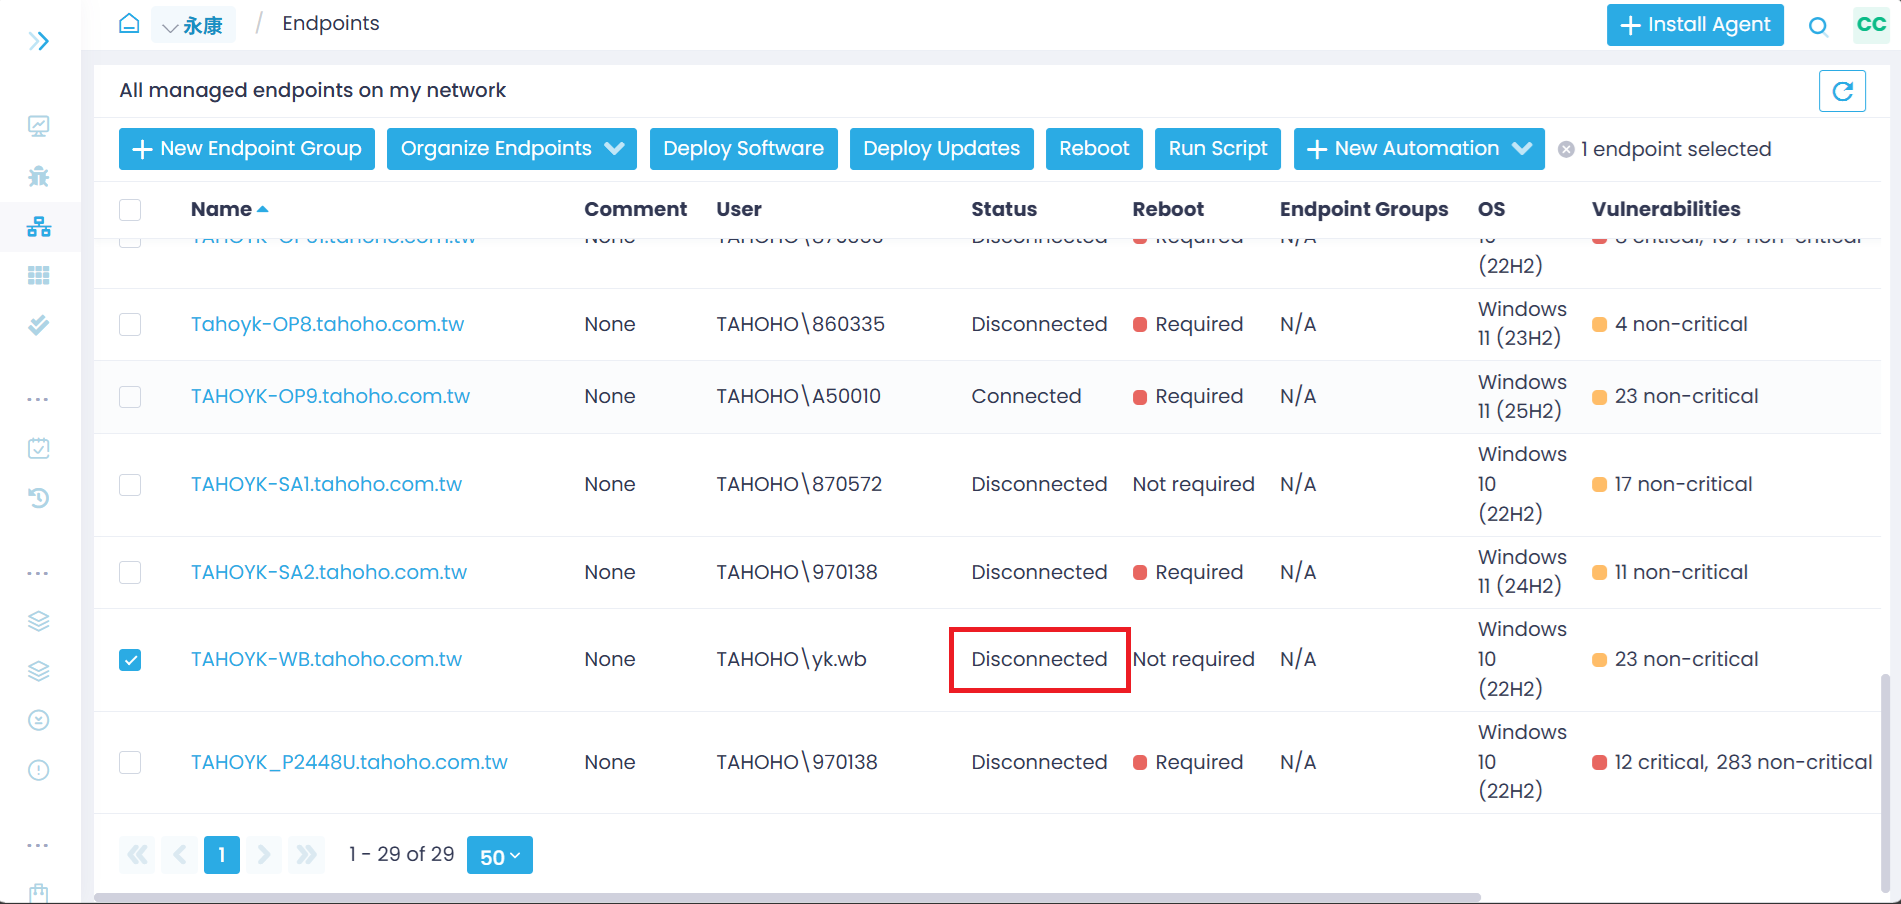Check the TAHOYK-OP9 endpoint checkbox
1901x904 pixels.
pyautogui.click(x=130, y=397)
